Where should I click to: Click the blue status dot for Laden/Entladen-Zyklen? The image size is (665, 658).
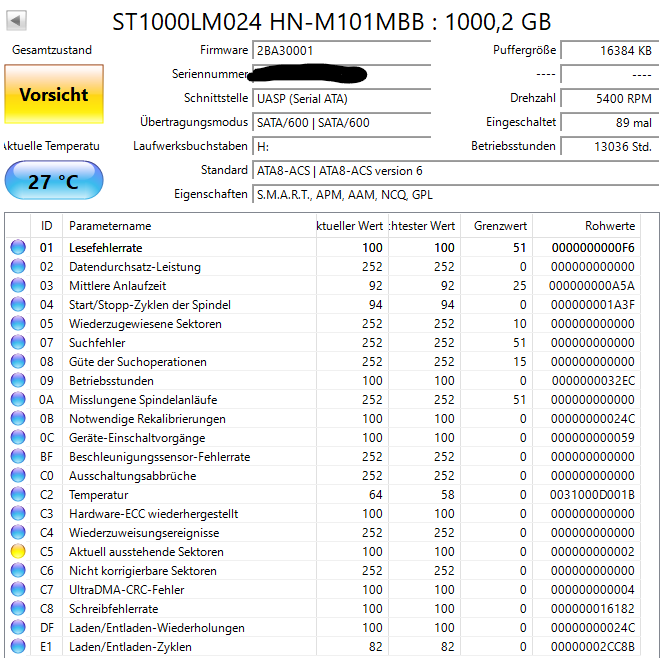tap(18, 646)
